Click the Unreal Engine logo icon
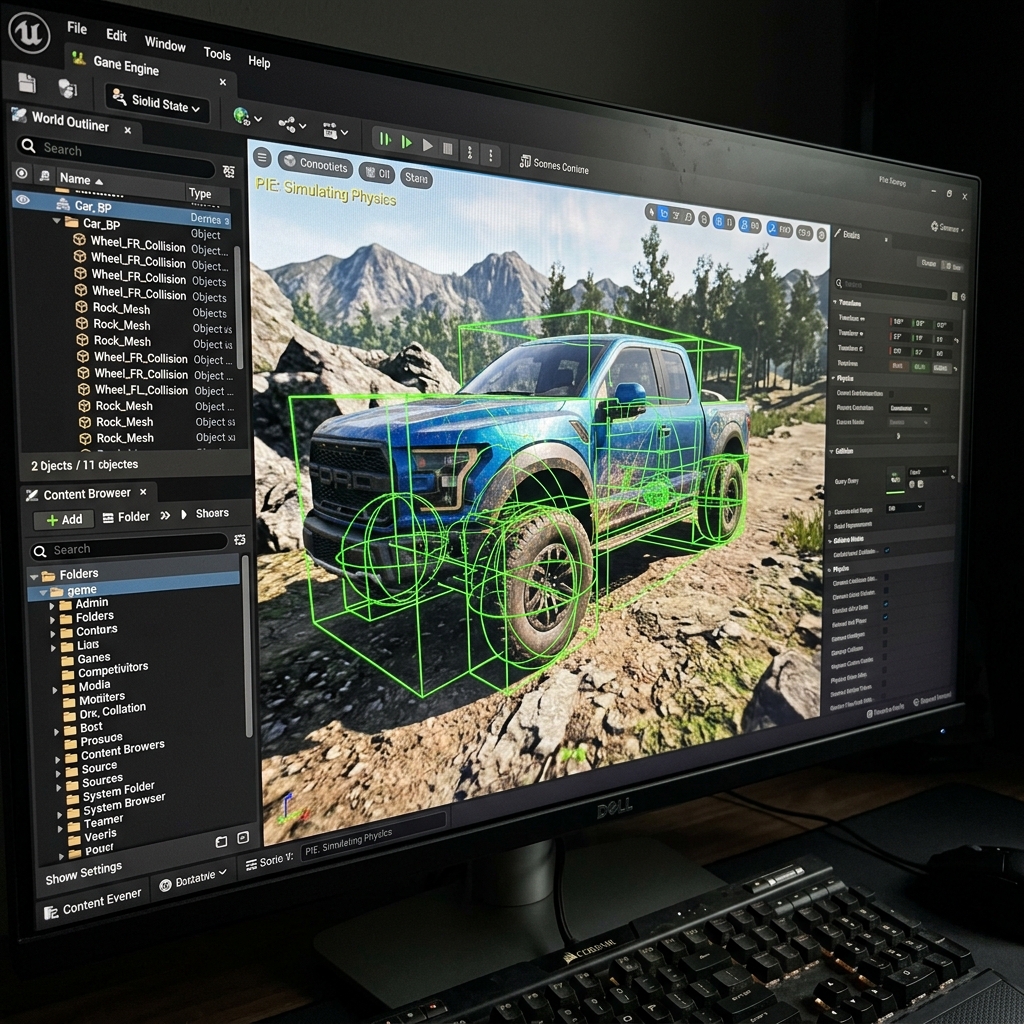 (x=29, y=33)
